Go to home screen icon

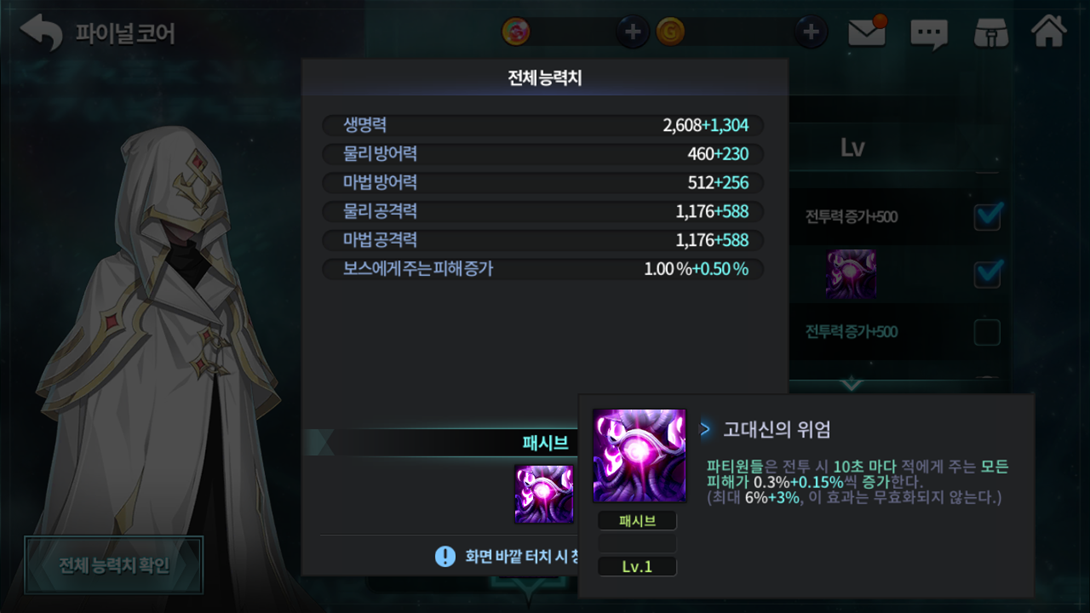point(1048,31)
